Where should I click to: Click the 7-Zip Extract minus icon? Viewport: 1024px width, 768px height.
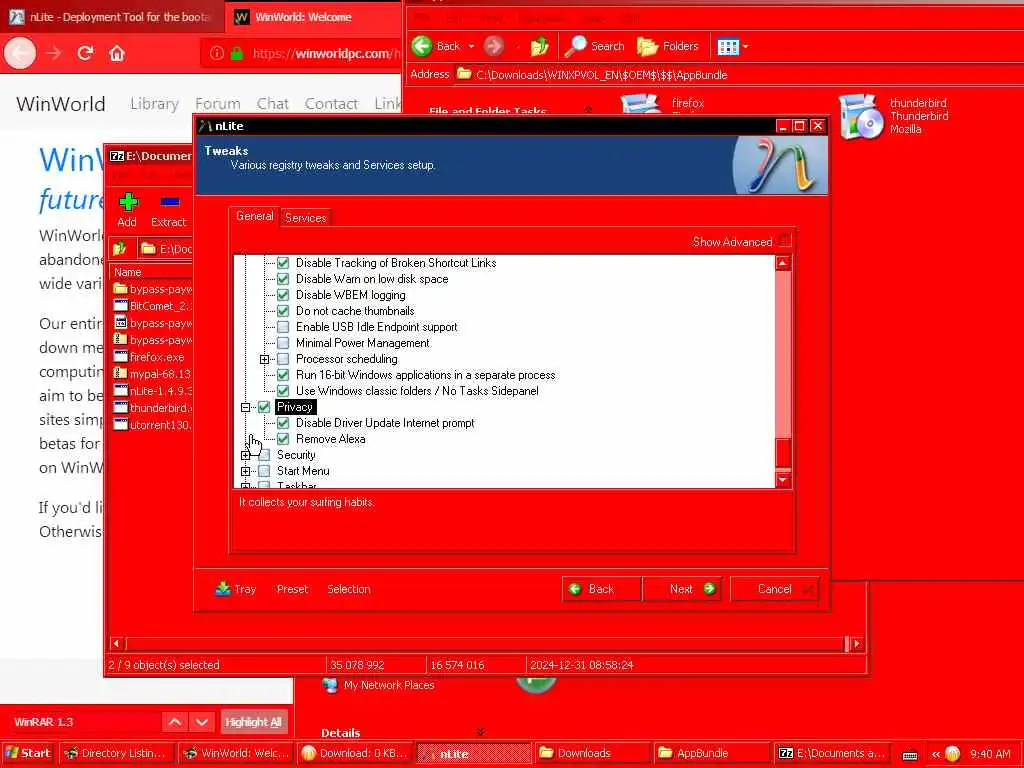170,201
